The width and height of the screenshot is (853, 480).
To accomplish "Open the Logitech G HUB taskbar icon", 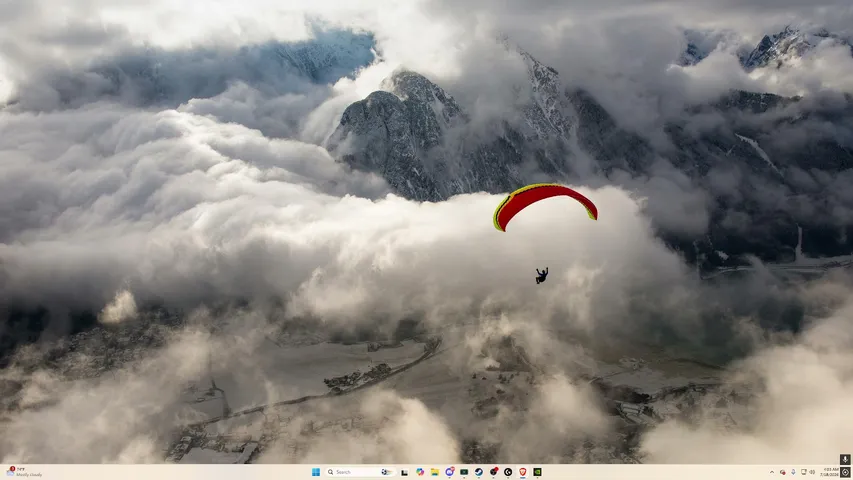I will pos(508,472).
